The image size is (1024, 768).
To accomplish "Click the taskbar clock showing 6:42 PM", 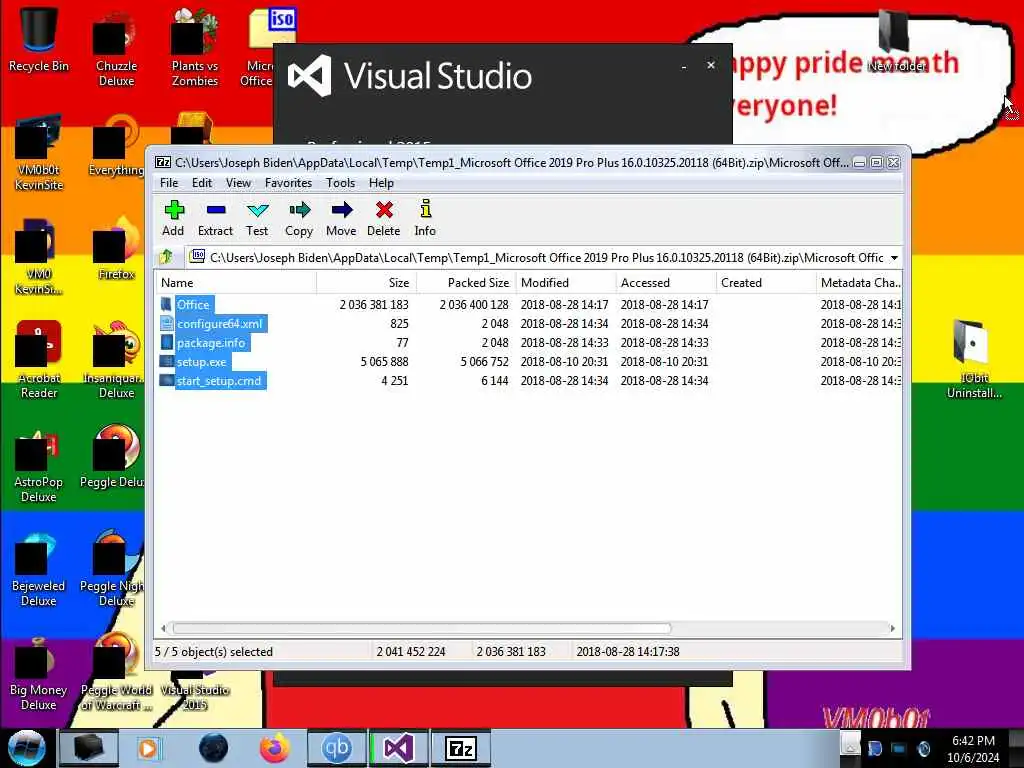I will tap(973, 749).
